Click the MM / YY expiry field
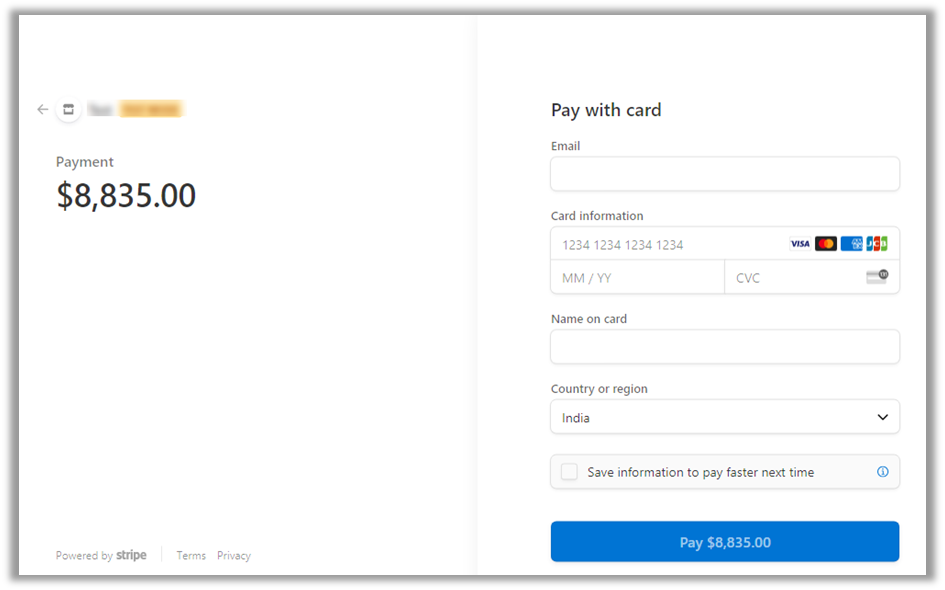The image size is (945, 590). coord(637,277)
